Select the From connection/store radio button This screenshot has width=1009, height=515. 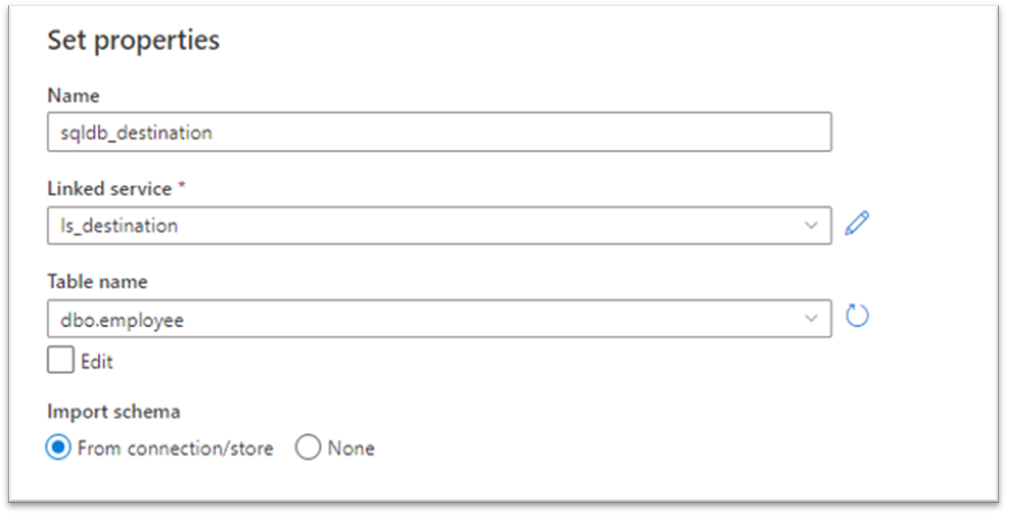58,447
